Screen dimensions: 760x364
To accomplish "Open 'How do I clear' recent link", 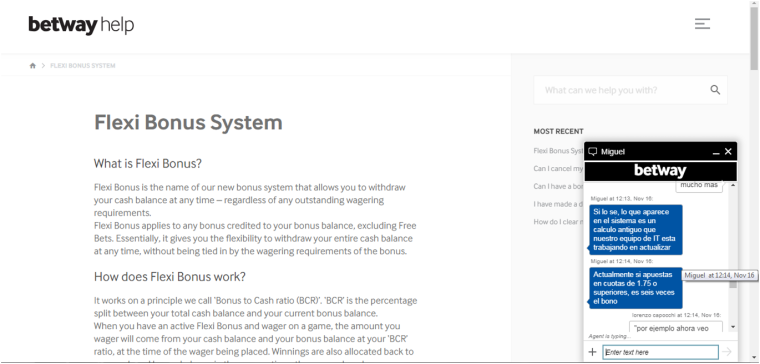I will (558, 222).
